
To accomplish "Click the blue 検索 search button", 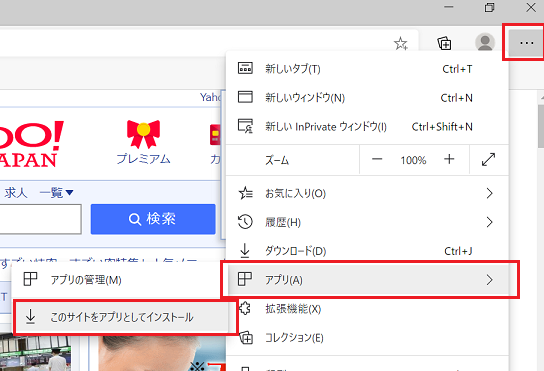I will click(153, 219).
